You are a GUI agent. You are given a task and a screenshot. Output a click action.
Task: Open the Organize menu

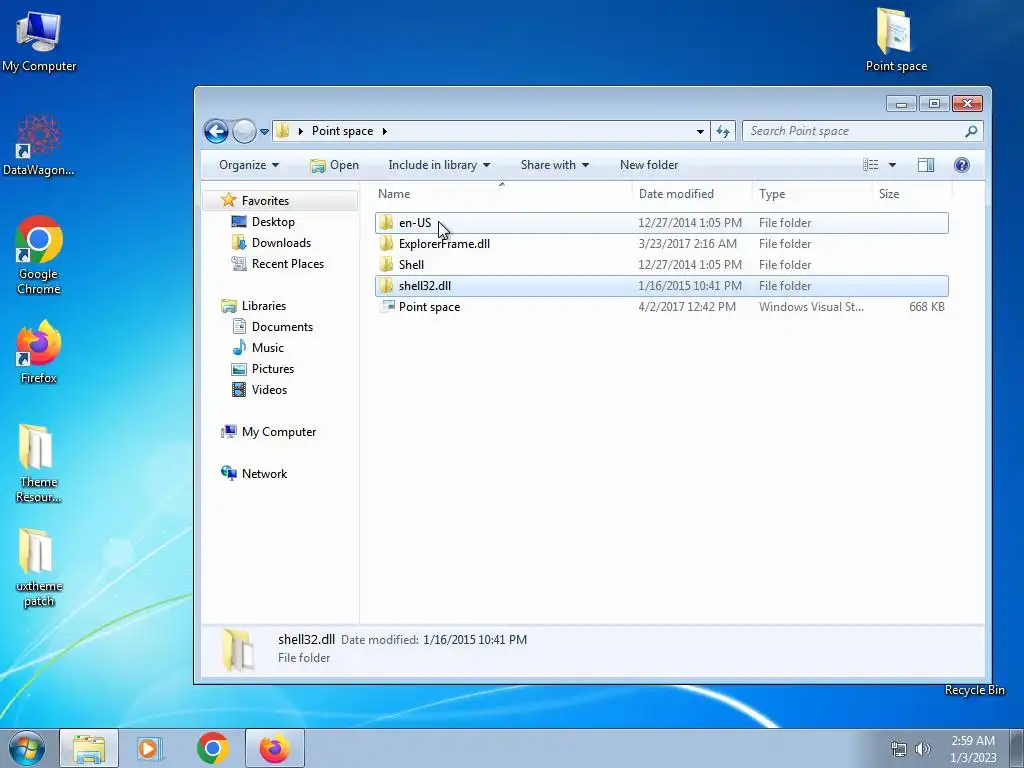click(x=249, y=165)
